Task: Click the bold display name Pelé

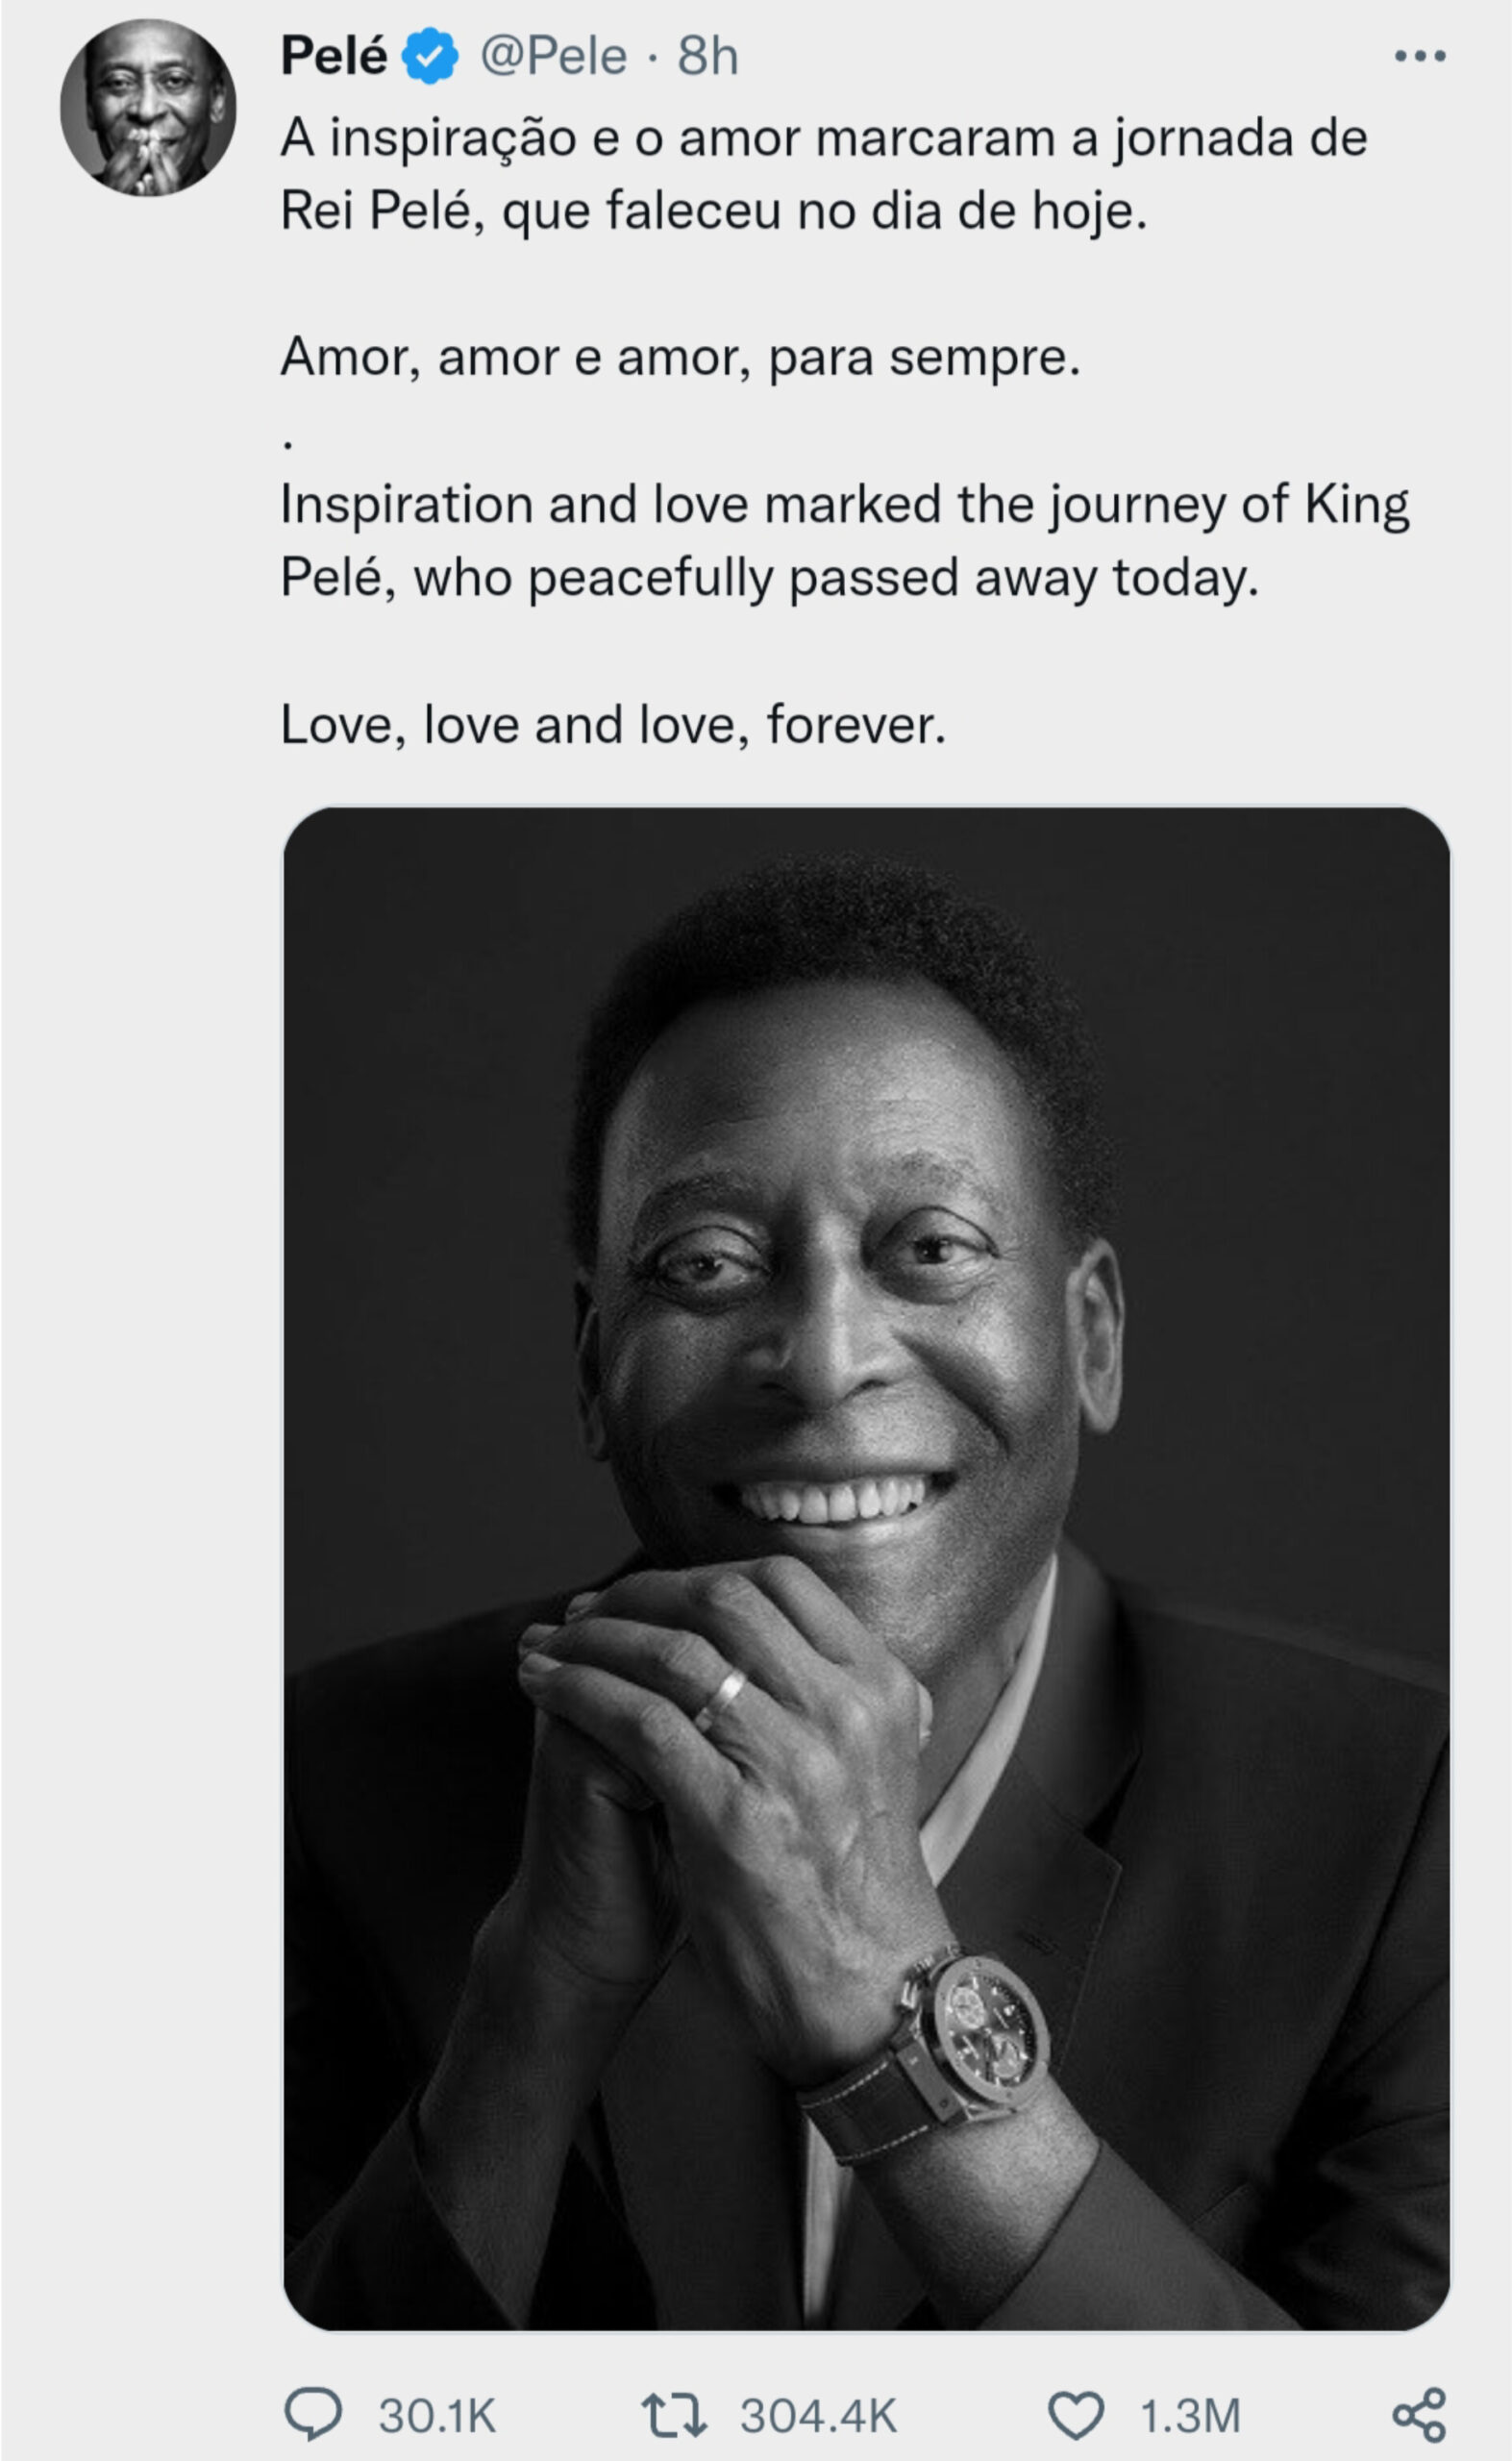Action: [333, 56]
